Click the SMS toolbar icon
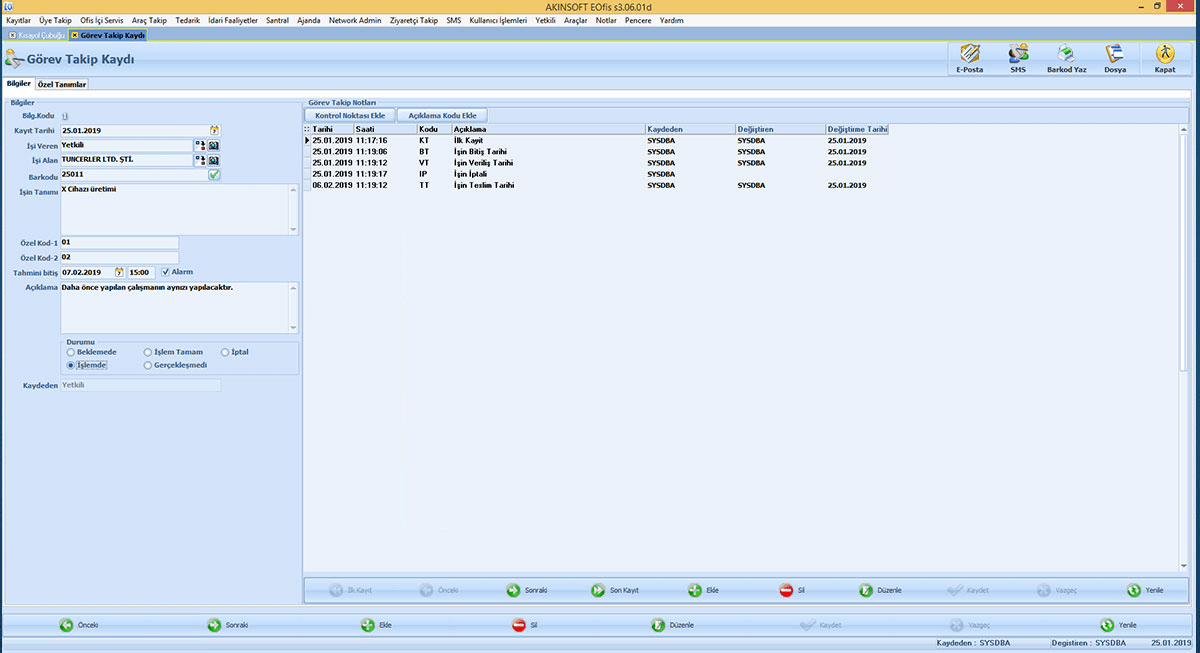 pyautogui.click(x=1017, y=59)
